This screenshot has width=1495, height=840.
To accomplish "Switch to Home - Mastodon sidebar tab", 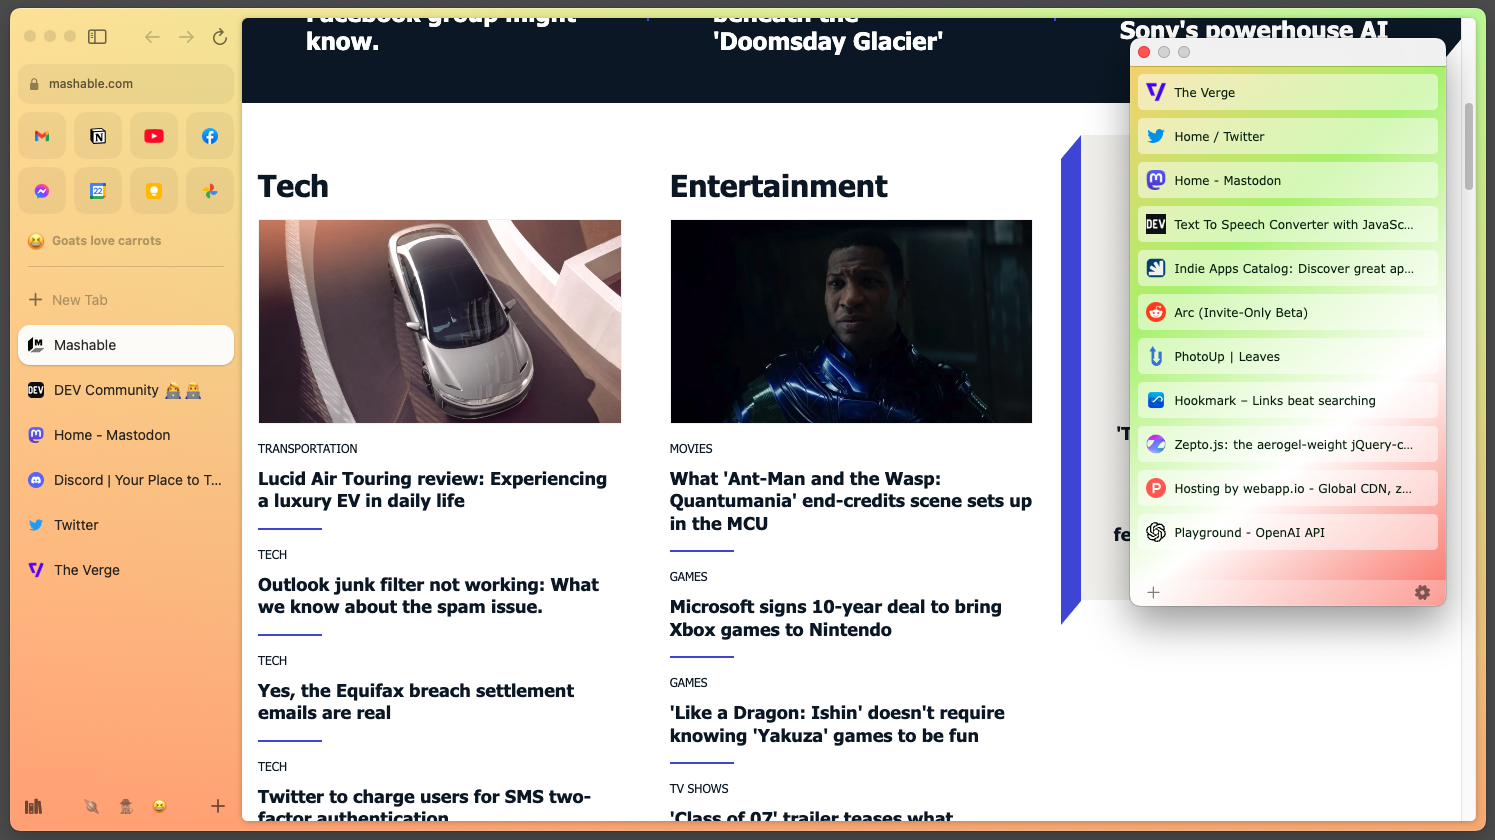I will tap(126, 435).
